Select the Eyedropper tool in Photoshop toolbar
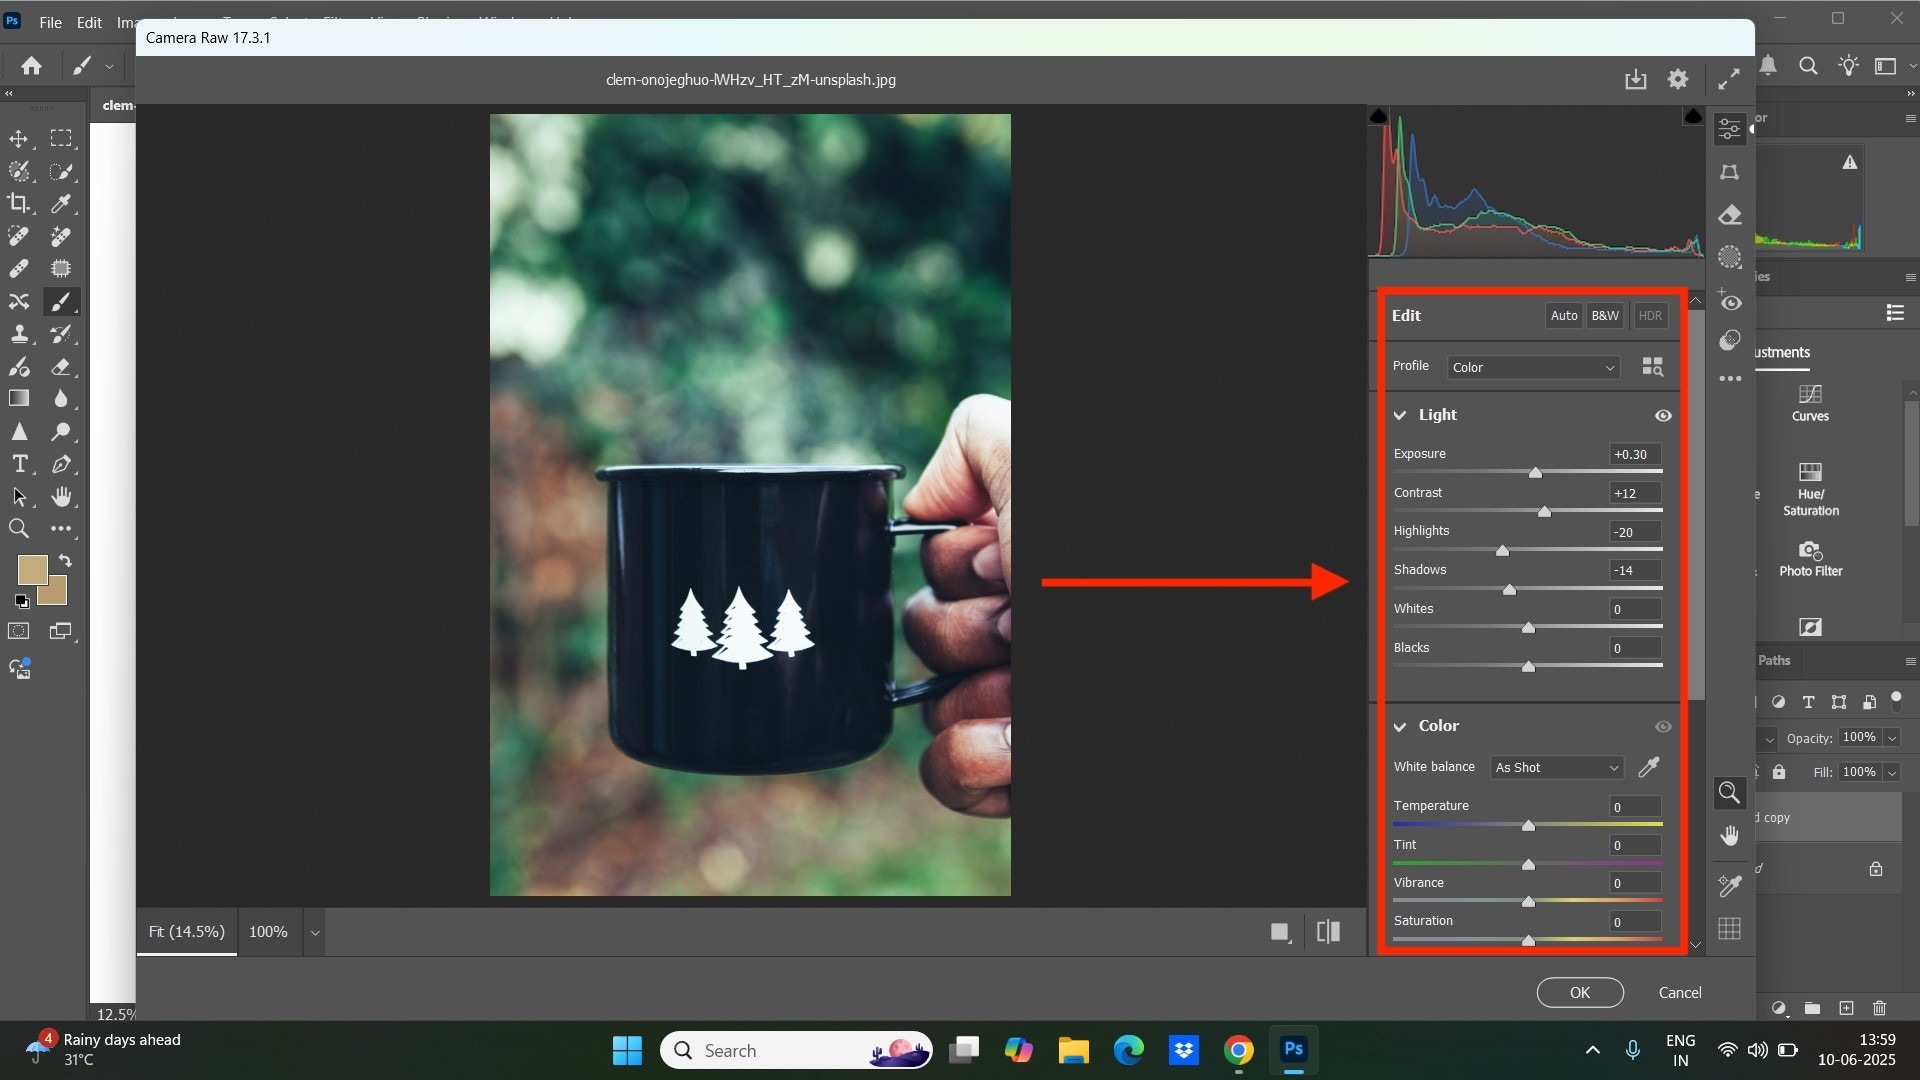Screen dimensions: 1920x1080 pyautogui.click(x=61, y=204)
